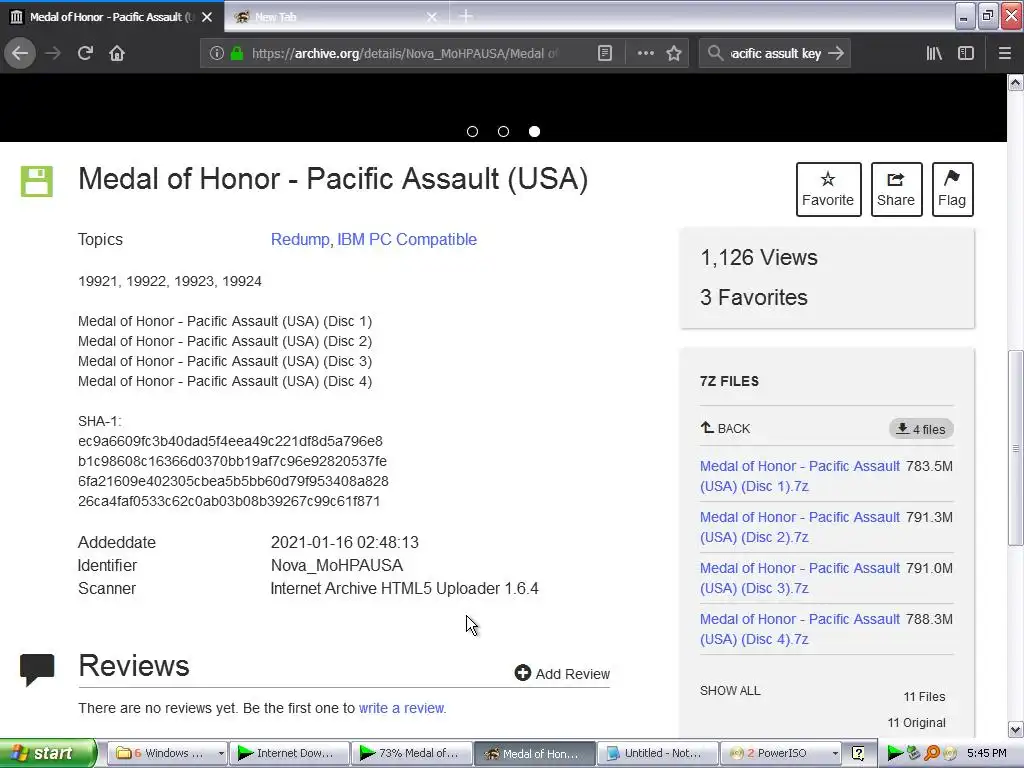Click the orange magnifier tray icon
Image resolution: width=1024 pixels, height=768 pixels.
tap(932, 753)
